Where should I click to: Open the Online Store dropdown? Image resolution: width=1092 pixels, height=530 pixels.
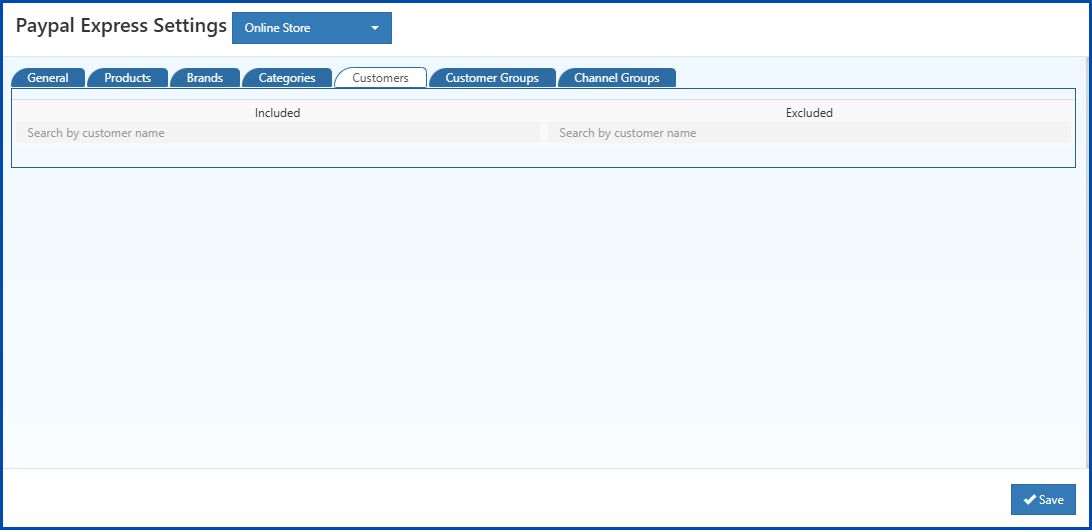click(x=311, y=28)
